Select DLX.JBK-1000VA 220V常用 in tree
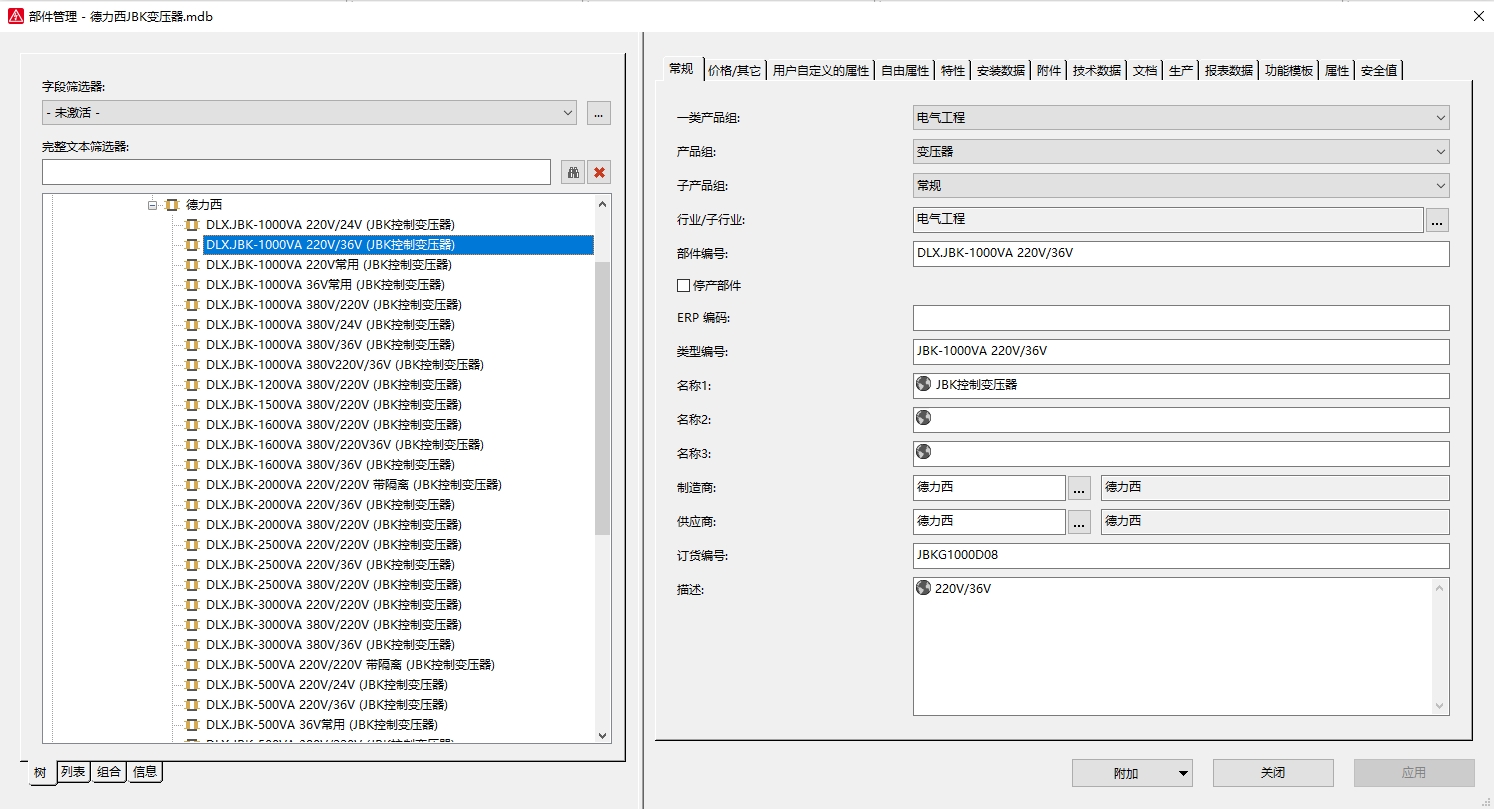The height and width of the screenshot is (809, 1494). (x=328, y=264)
